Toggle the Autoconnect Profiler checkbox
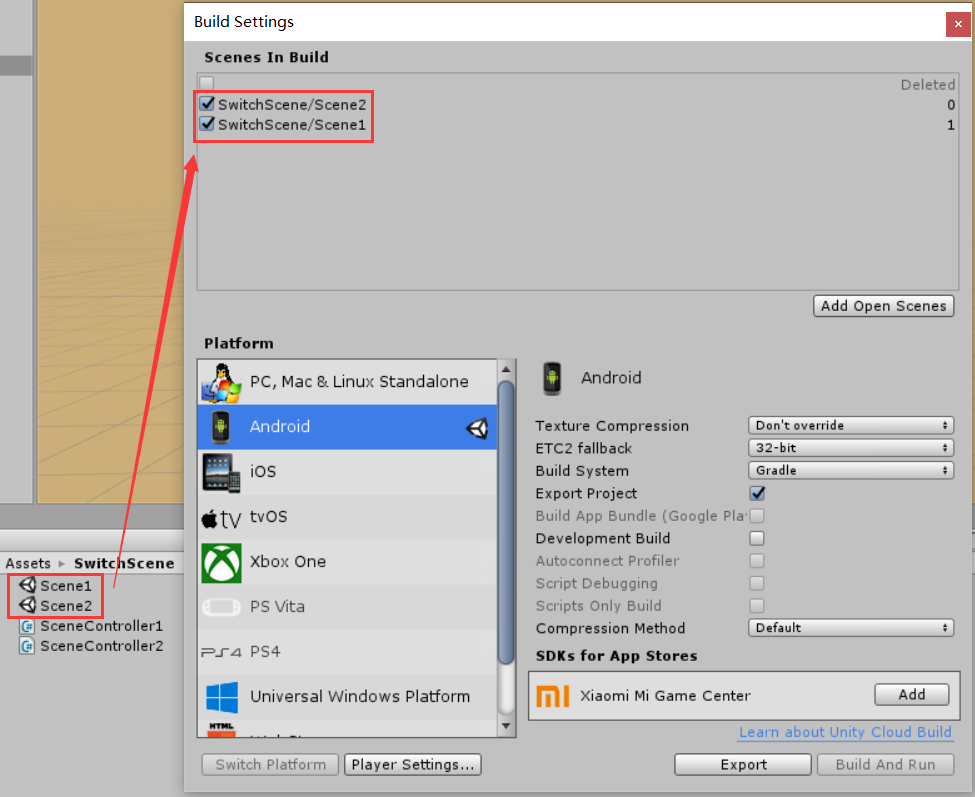Screen dimensions: 975x797 pos(757,561)
